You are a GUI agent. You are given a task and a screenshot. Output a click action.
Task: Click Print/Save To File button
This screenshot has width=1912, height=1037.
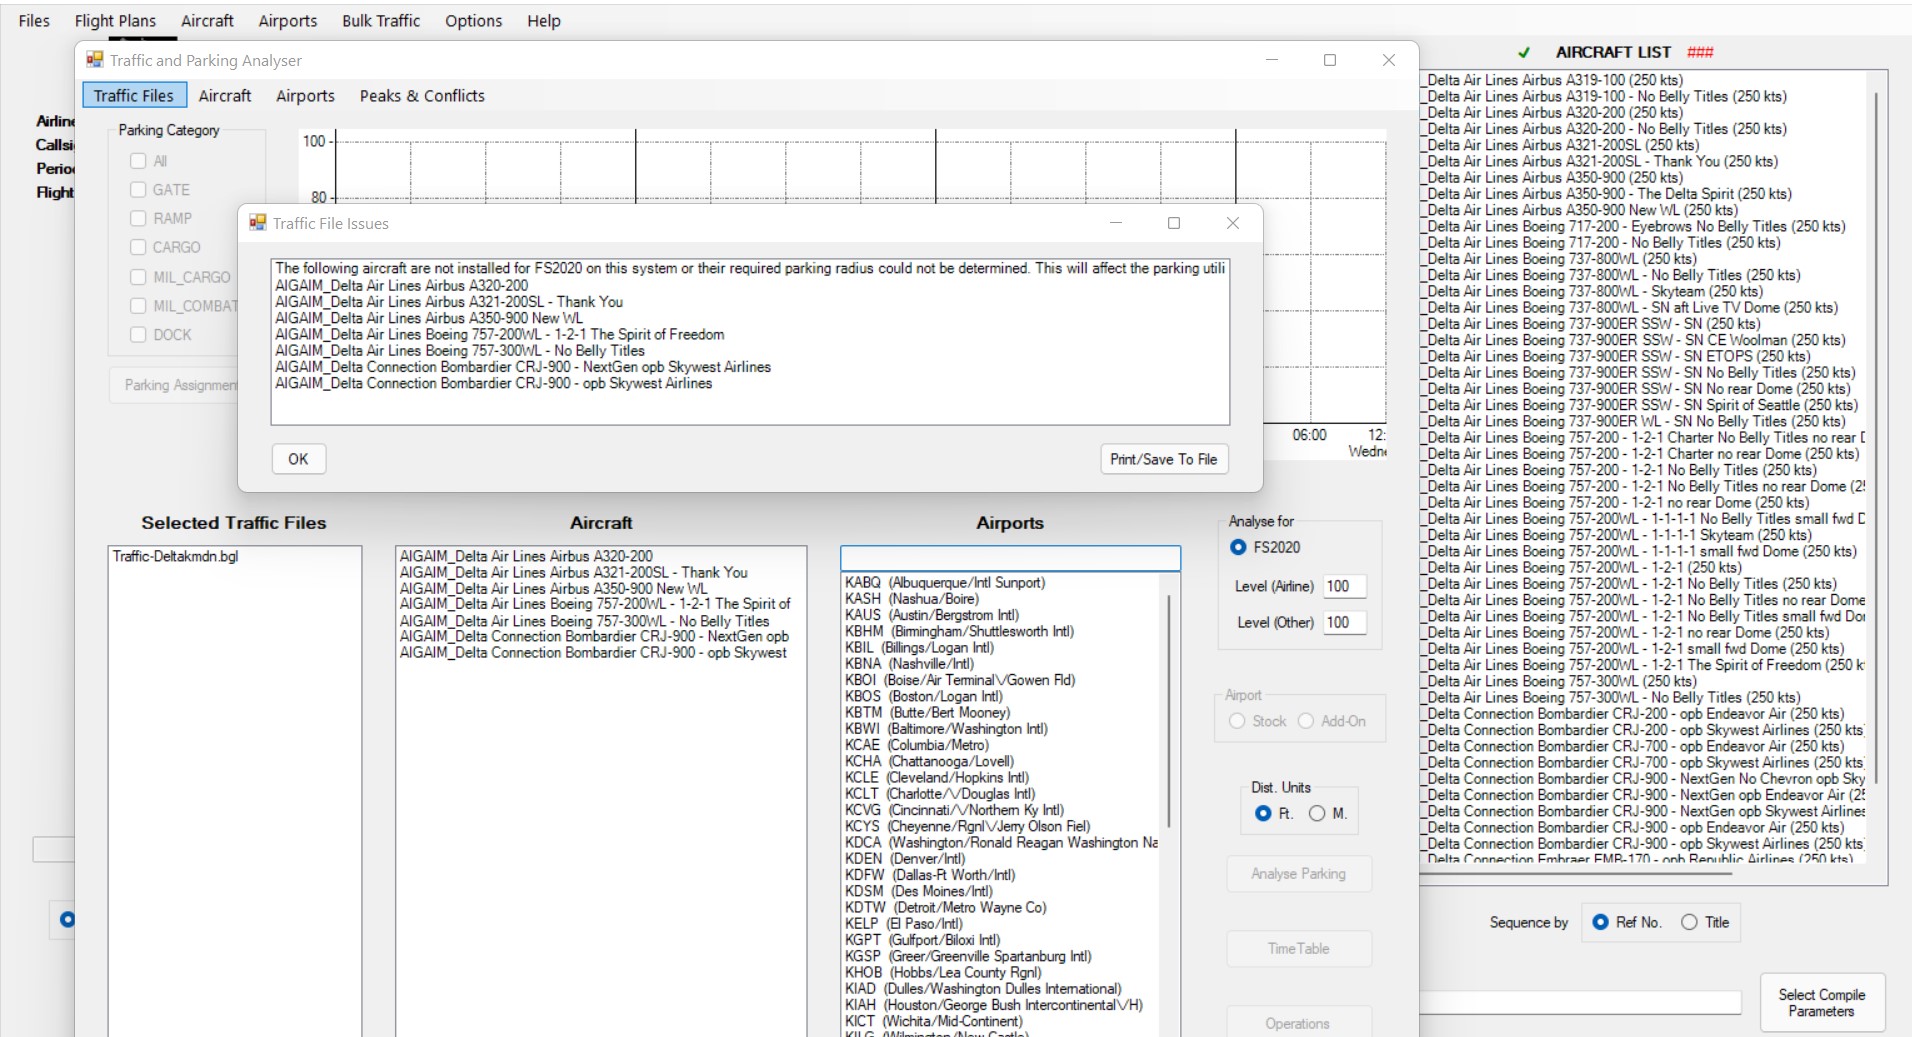coord(1163,459)
